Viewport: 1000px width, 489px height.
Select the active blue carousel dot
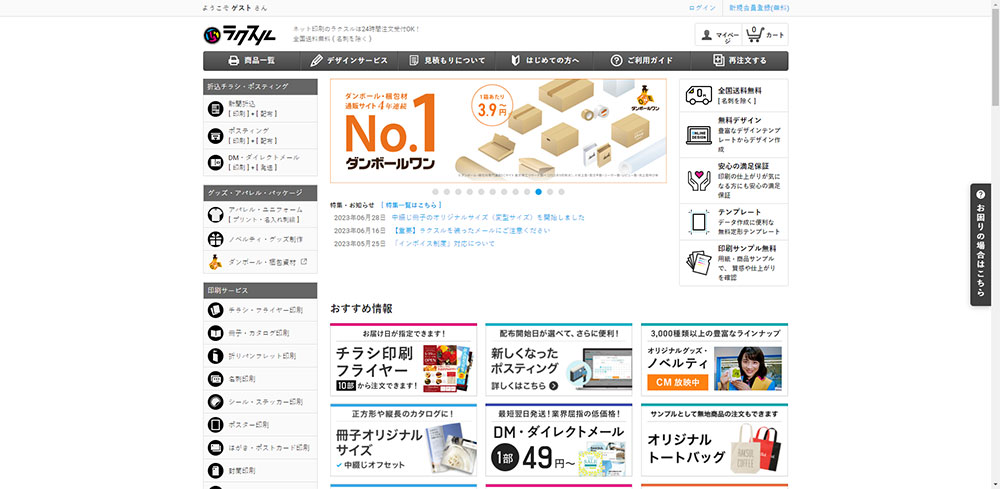539,191
